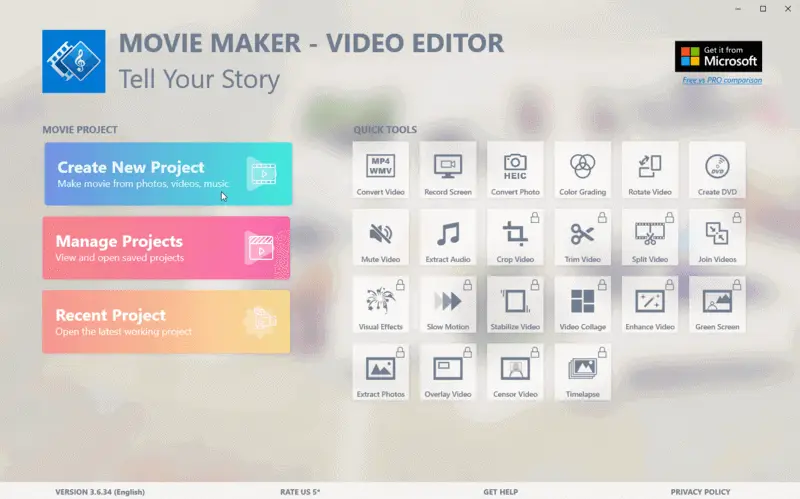Open the Extract Audio tool
The image size is (800, 499).
point(448,237)
